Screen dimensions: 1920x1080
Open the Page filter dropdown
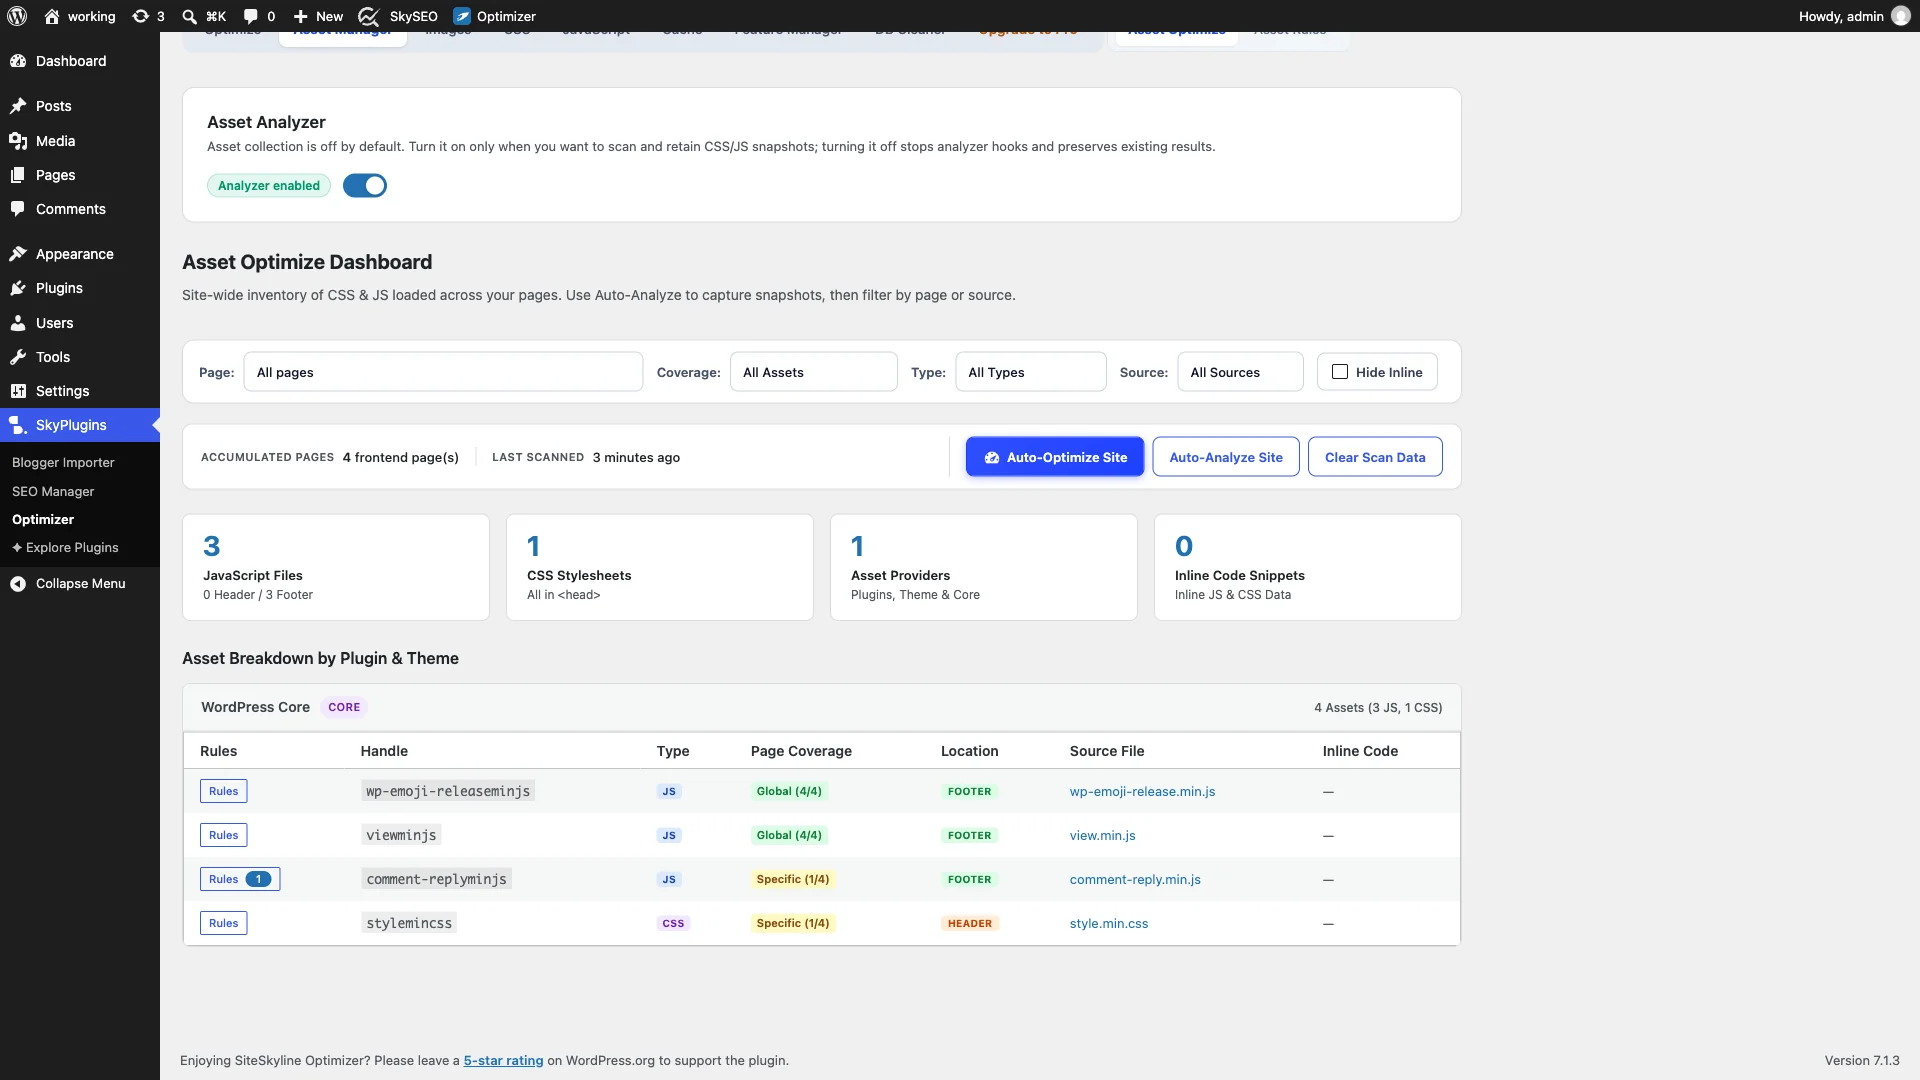click(x=443, y=372)
